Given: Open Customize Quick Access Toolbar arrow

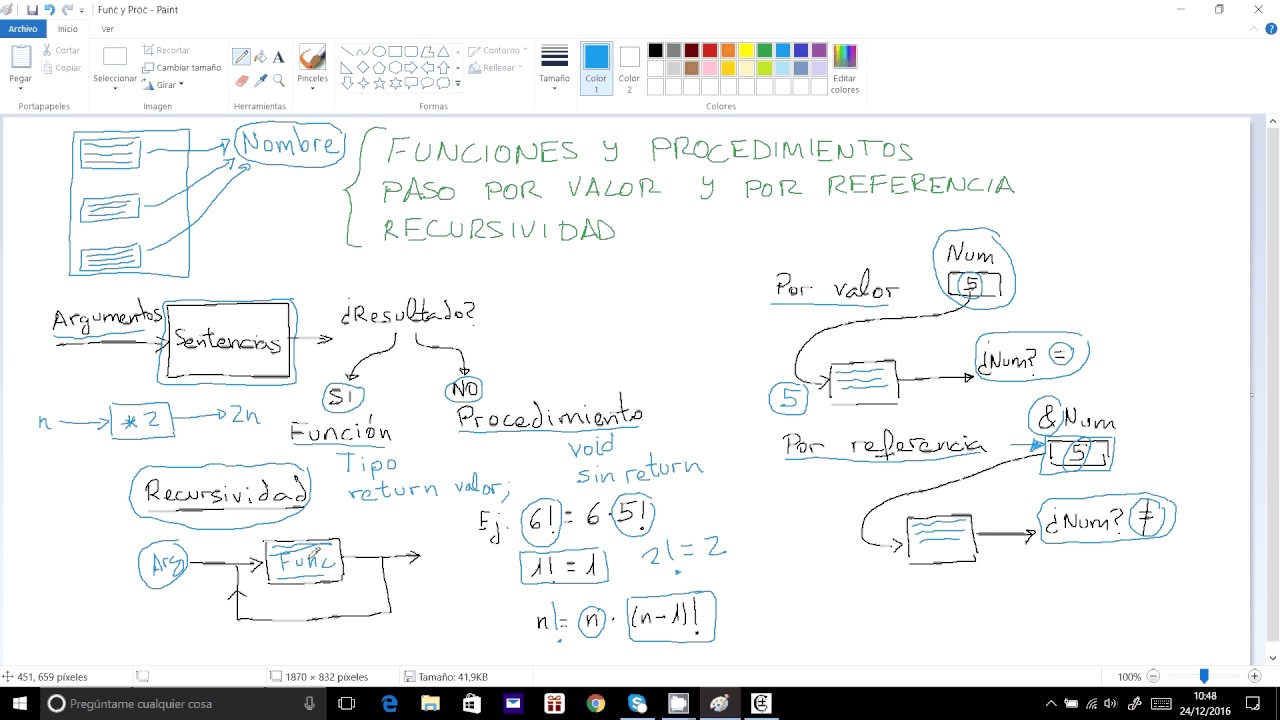Looking at the screenshot, I should click(x=82, y=10).
